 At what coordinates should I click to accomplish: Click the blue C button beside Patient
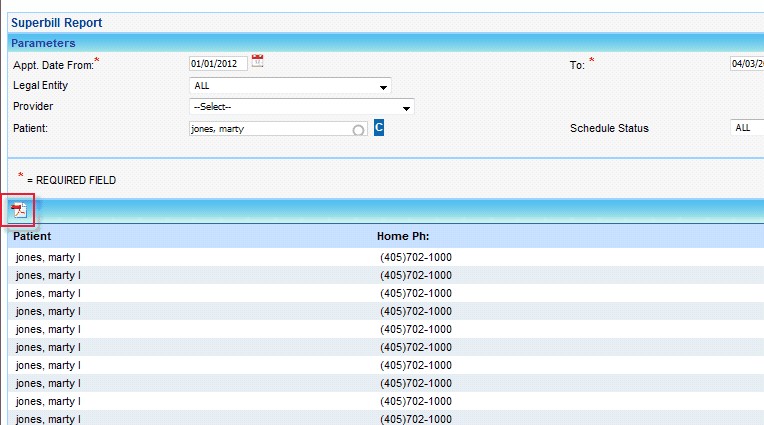click(379, 128)
